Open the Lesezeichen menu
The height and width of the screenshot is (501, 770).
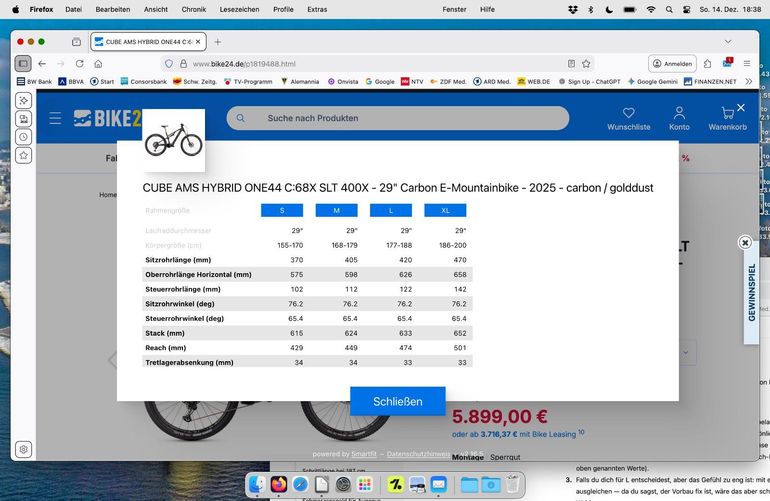tap(239, 9)
